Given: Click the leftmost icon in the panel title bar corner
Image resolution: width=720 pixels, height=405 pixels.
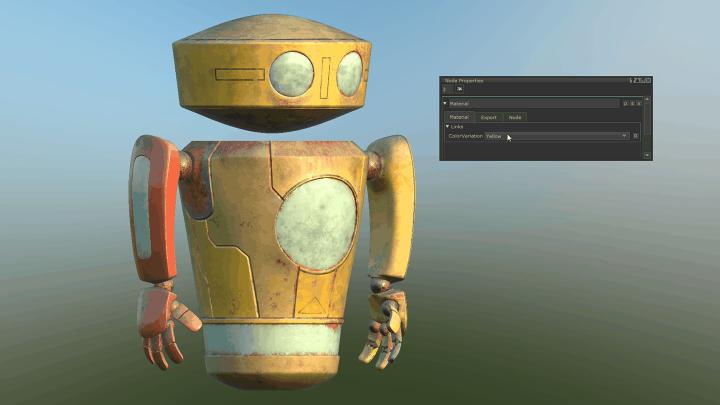Looking at the screenshot, I should point(633,80).
